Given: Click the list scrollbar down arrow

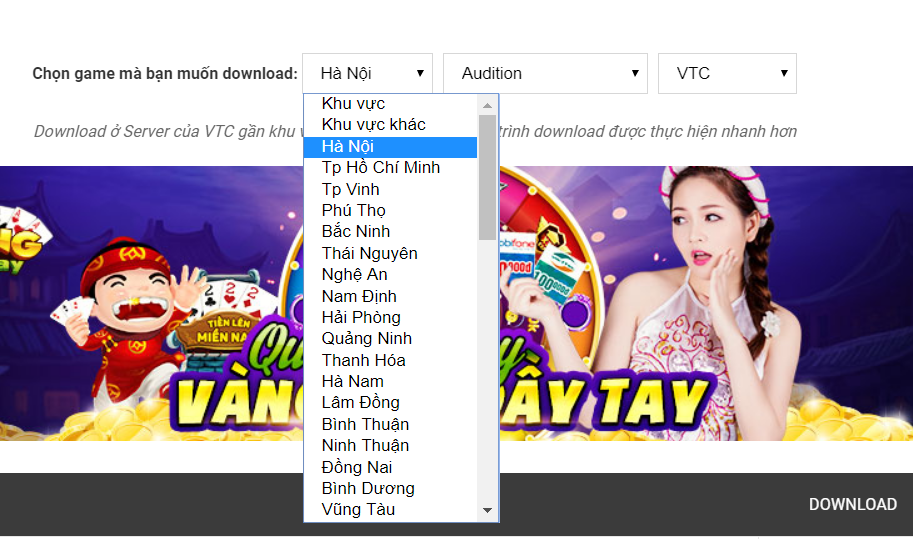Looking at the screenshot, I should click(x=487, y=510).
